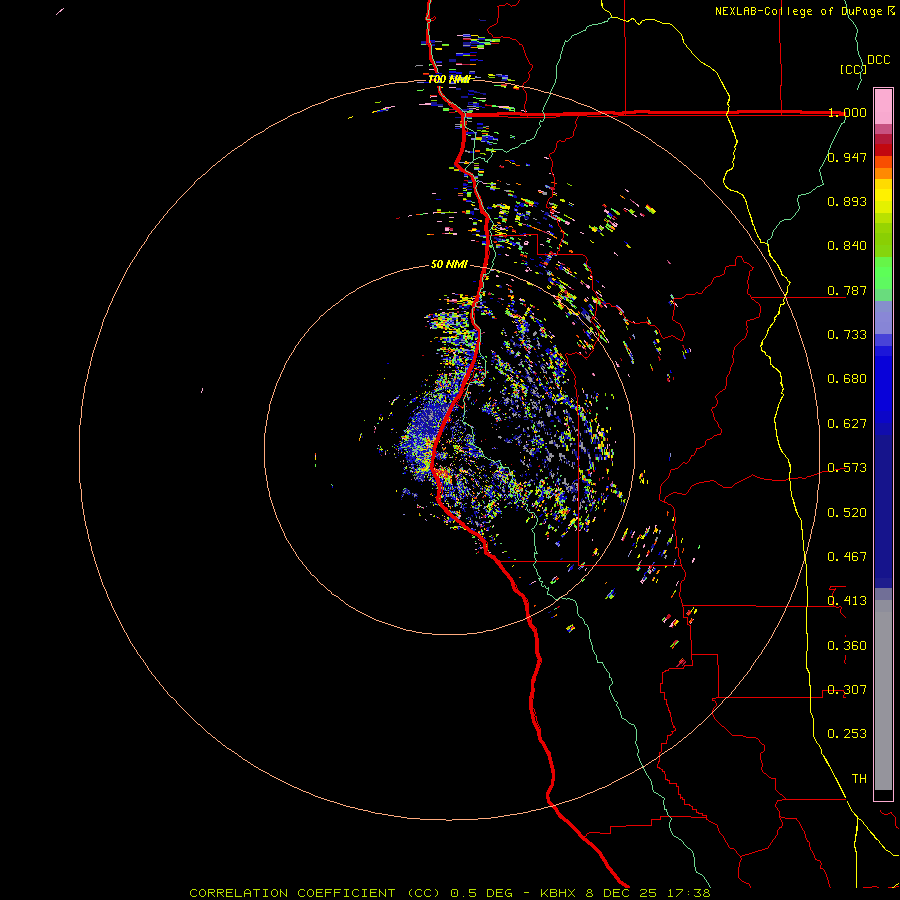Click the NEXLAB-College of DuPage text

tap(799, 11)
